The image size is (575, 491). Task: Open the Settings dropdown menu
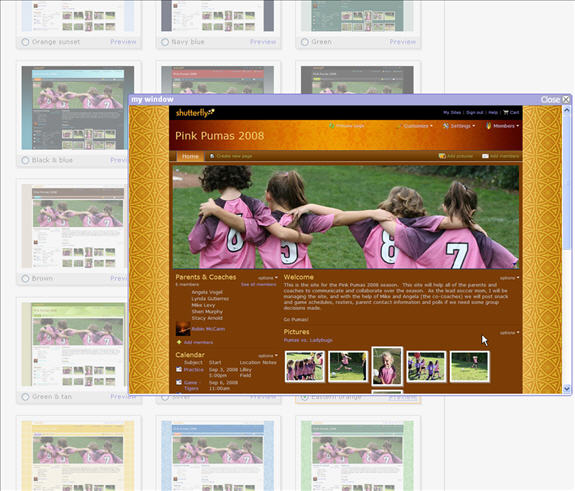point(459,126)
